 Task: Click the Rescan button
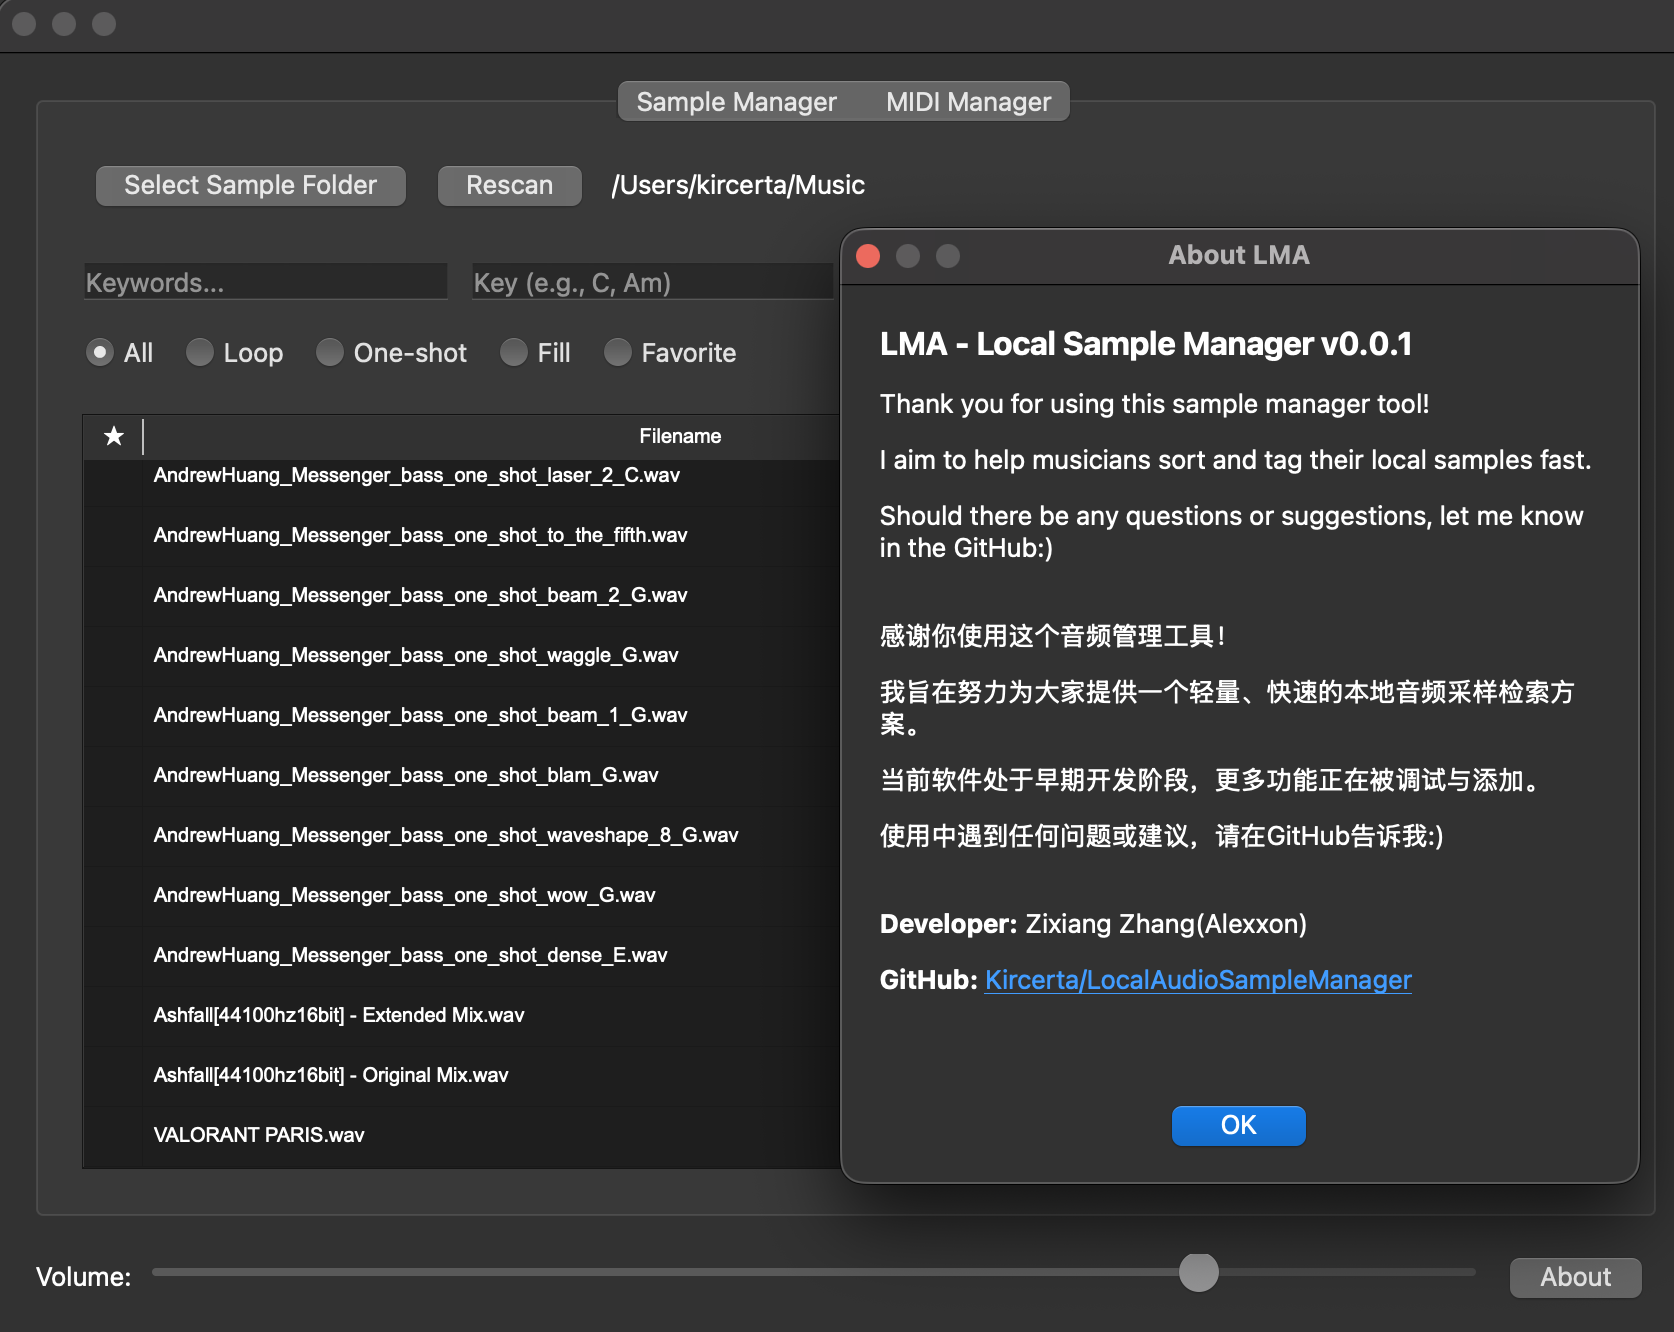pyautogui.click(x=509, y=186)
